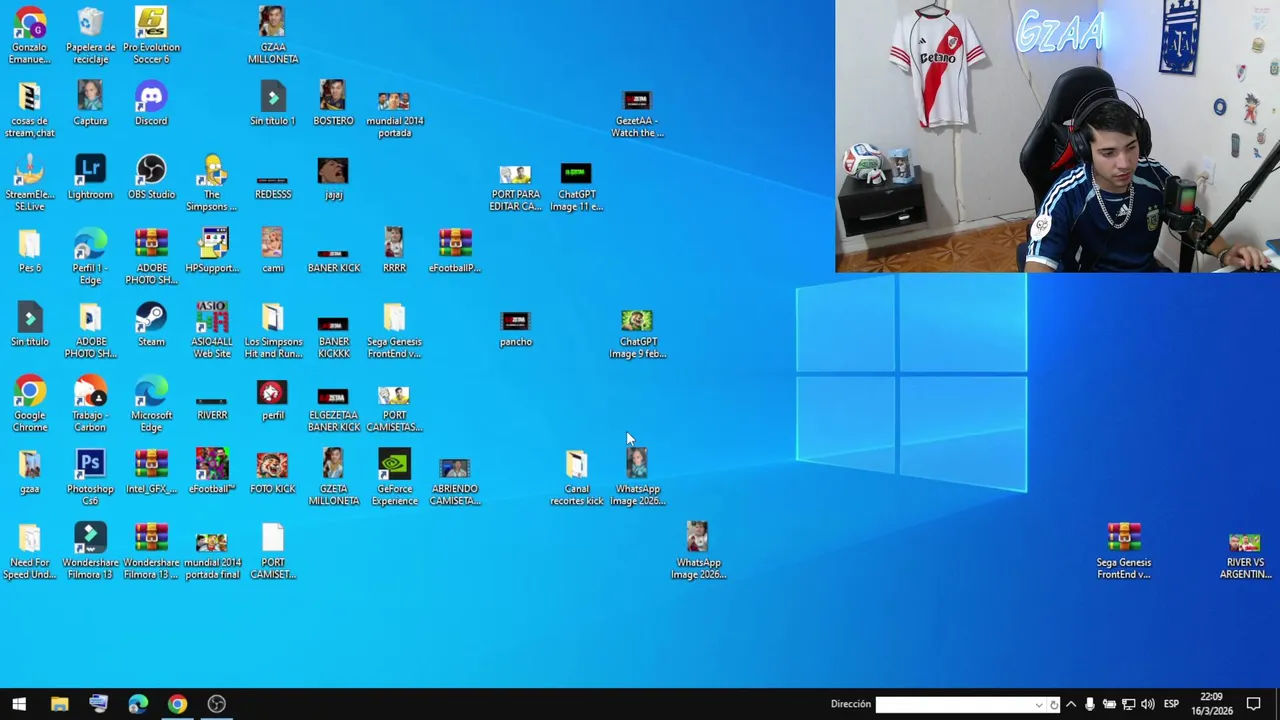Open the RRRR image file

tap(394, 251)
